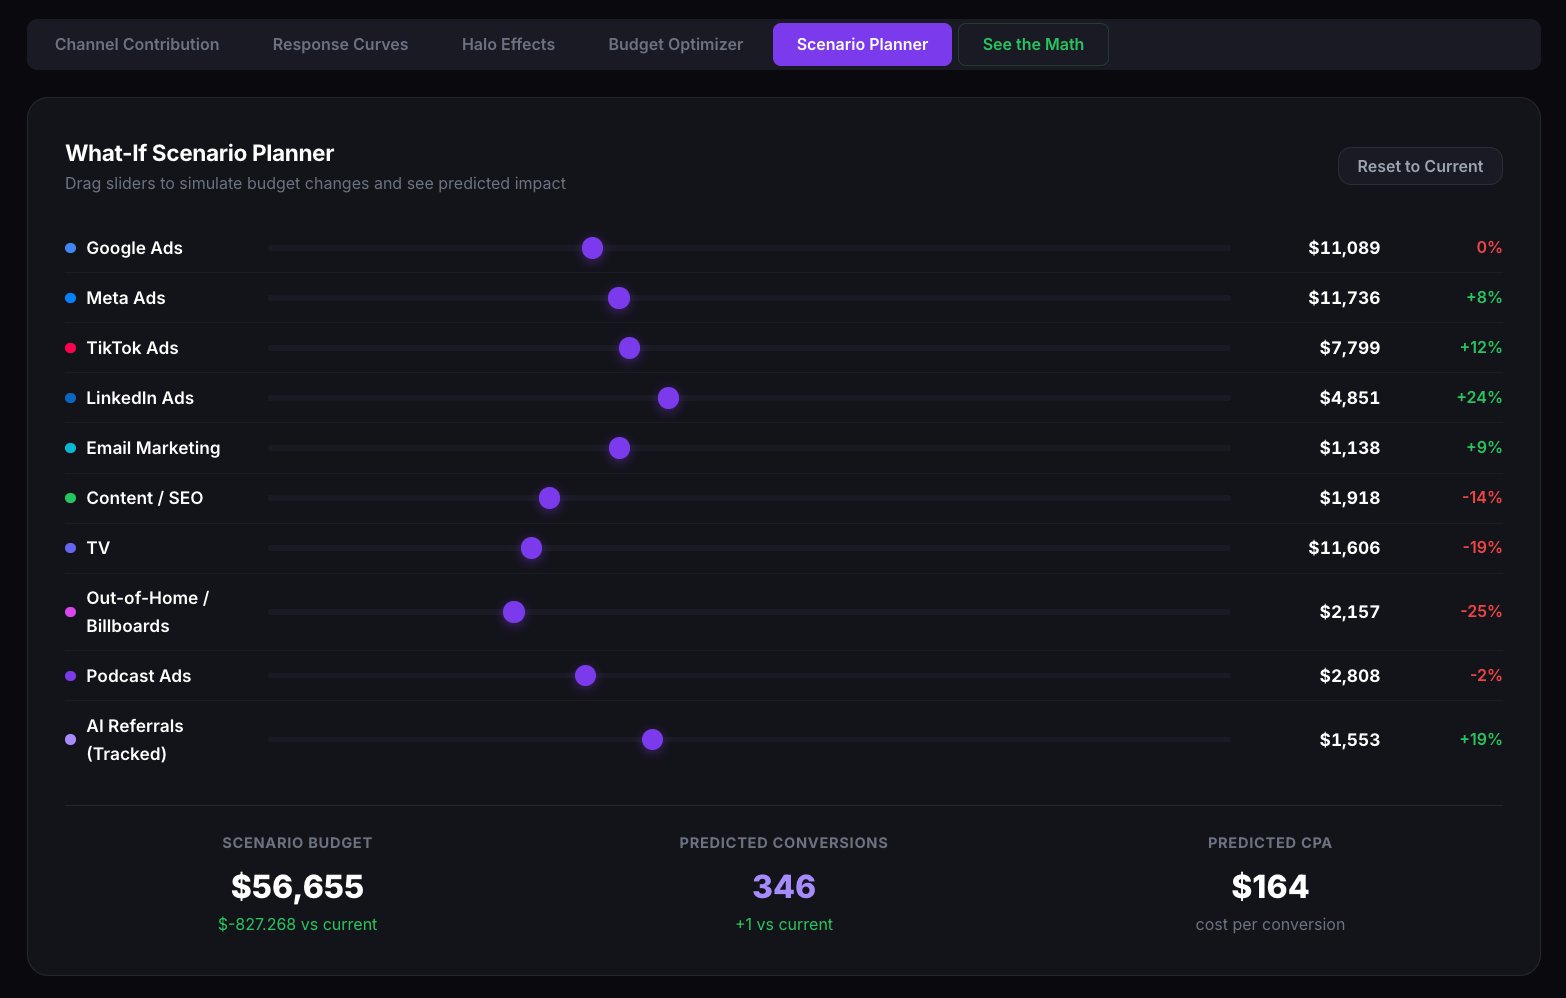The image size is (1566, 998).
Task: Click the Out-of-Home / Billboards slider handle
Action: pos(514,612)
